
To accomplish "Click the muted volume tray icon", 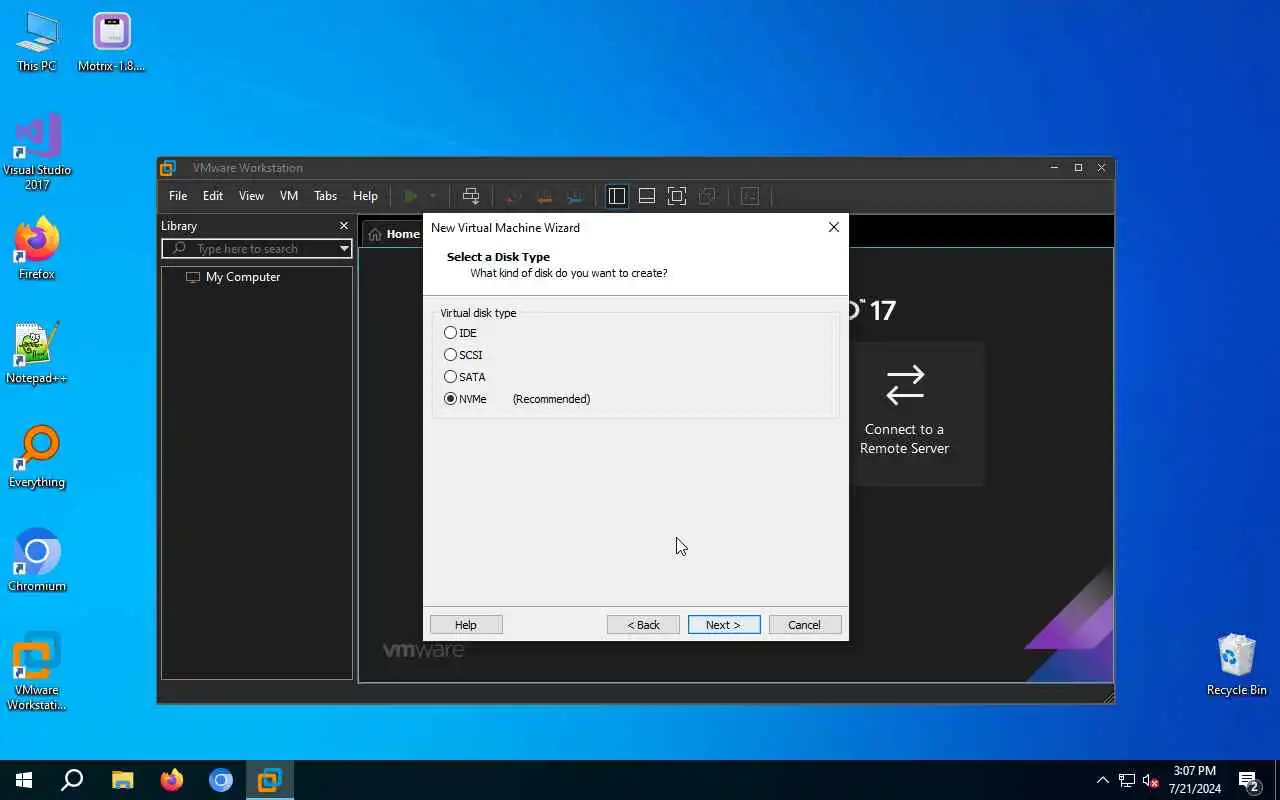I will point(1150,780).
